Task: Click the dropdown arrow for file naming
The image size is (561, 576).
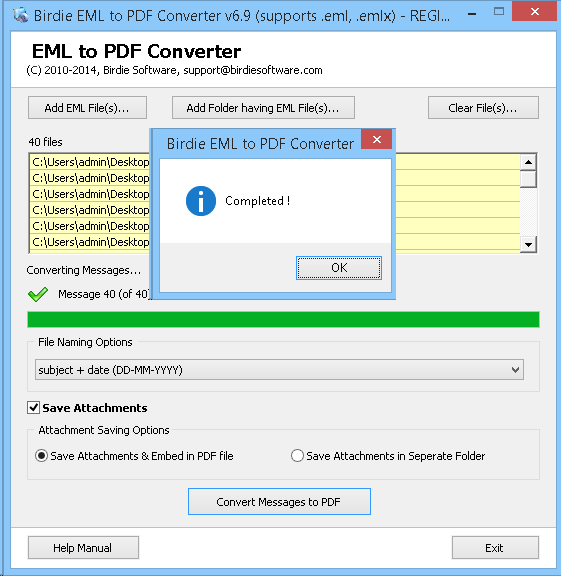Action: pos(515,370)
